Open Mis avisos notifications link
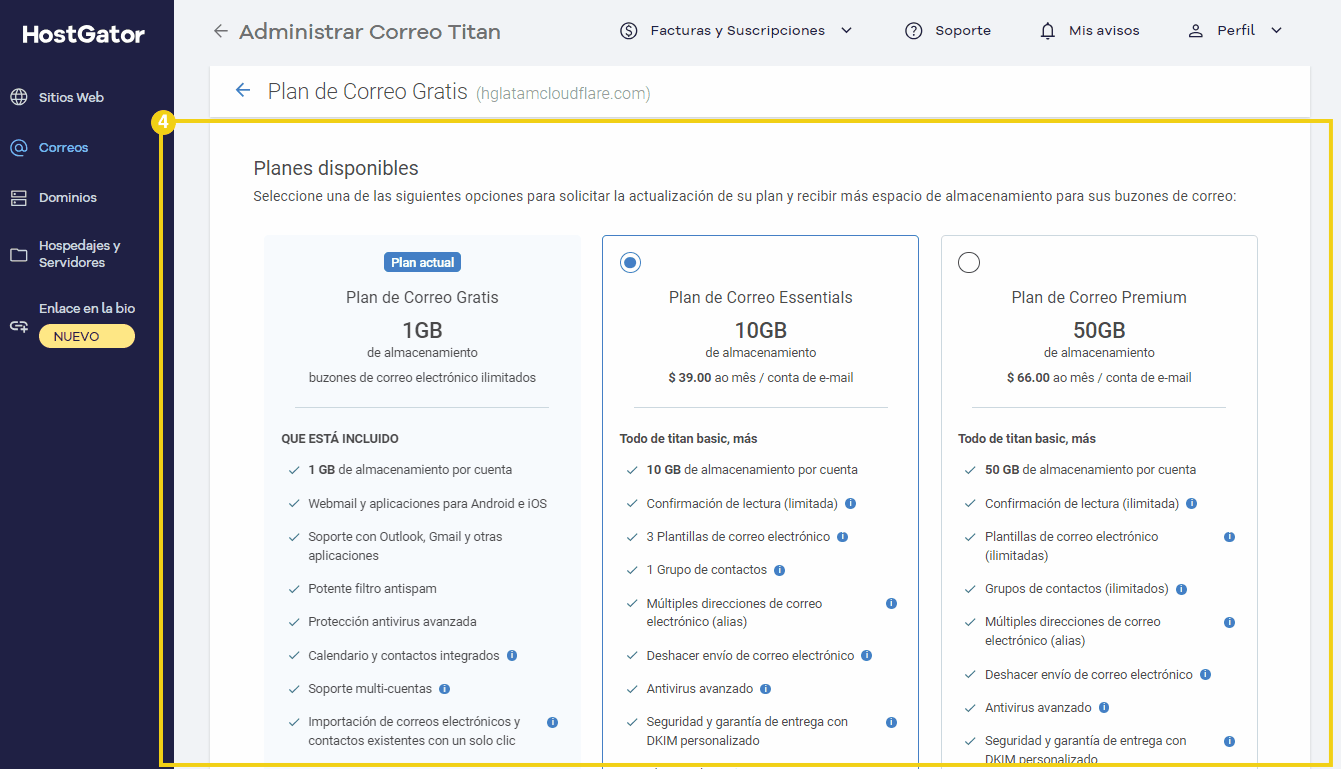 click(x=1104, y=31)
